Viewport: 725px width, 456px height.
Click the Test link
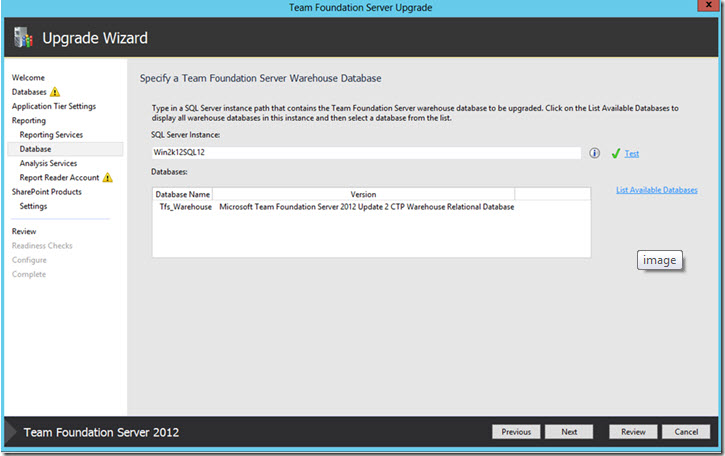pyautogui.click(x=632, y=154)
